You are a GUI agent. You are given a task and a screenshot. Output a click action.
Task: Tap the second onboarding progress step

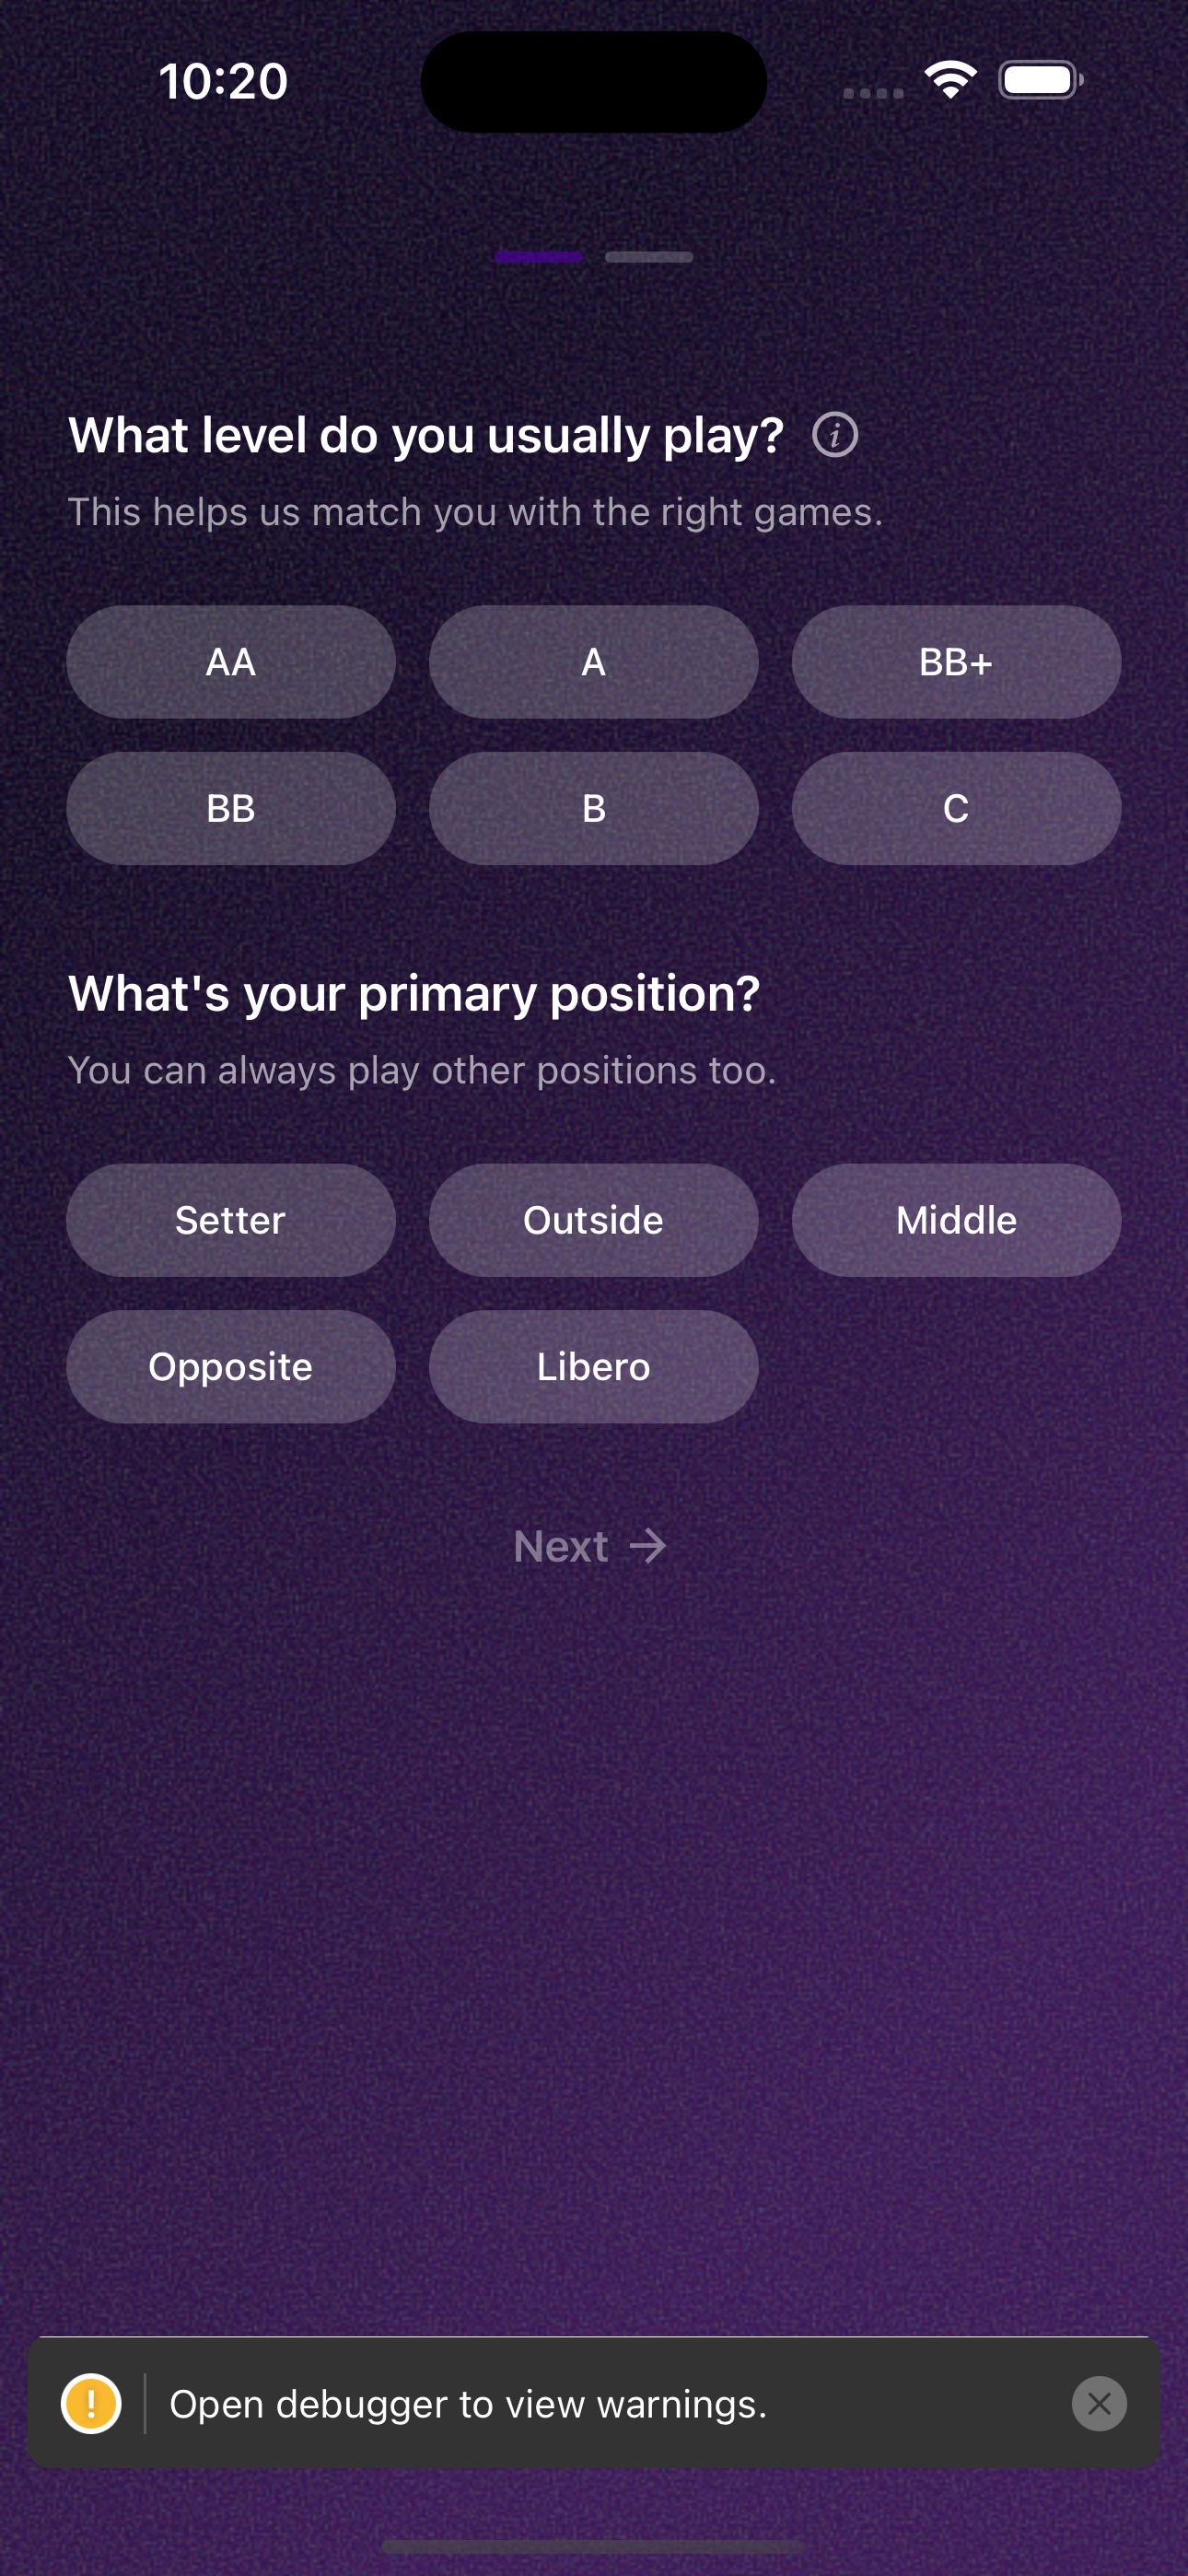[649, 257]
